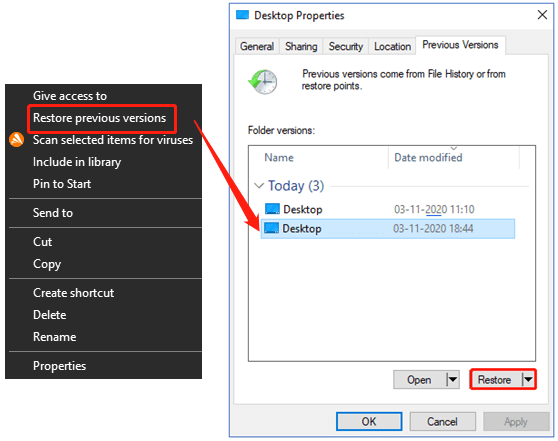Choose Properties in the context menu
The image size is (558, 441).
(59, 366)
